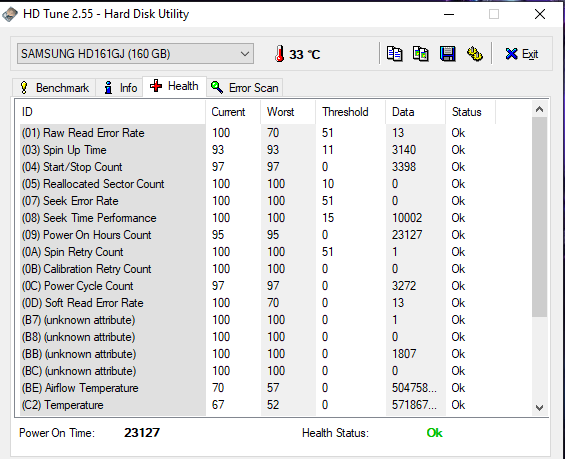This screenshot has height=459, width=565.
Task: Click the floppy disk save icon
Action: click(448, 54)
